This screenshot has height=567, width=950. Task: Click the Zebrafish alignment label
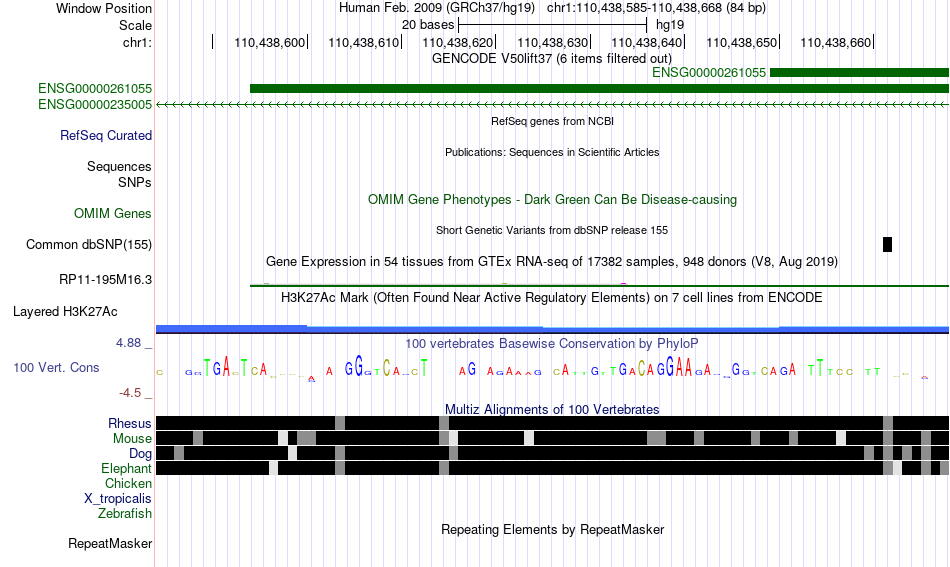coord(125,513)
